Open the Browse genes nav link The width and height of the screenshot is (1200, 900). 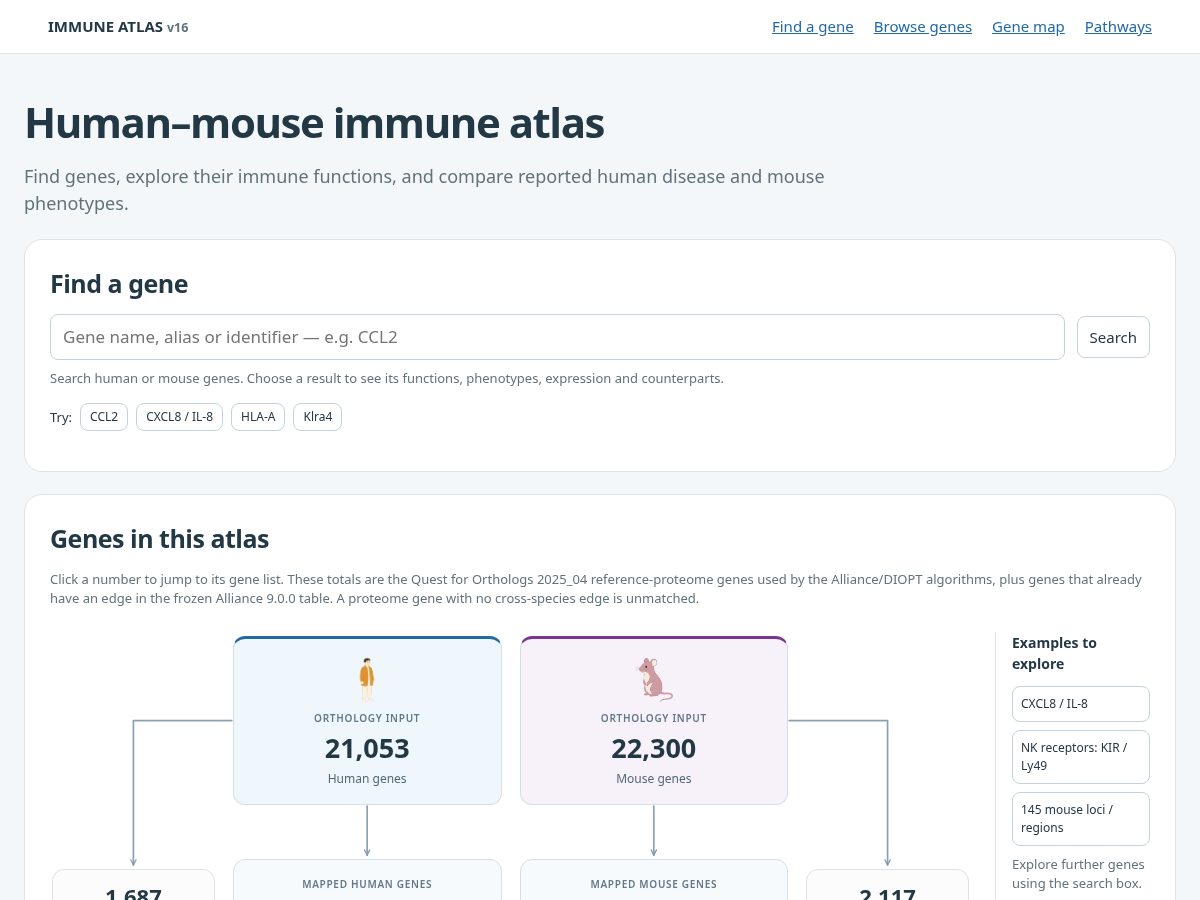(923, 27)
